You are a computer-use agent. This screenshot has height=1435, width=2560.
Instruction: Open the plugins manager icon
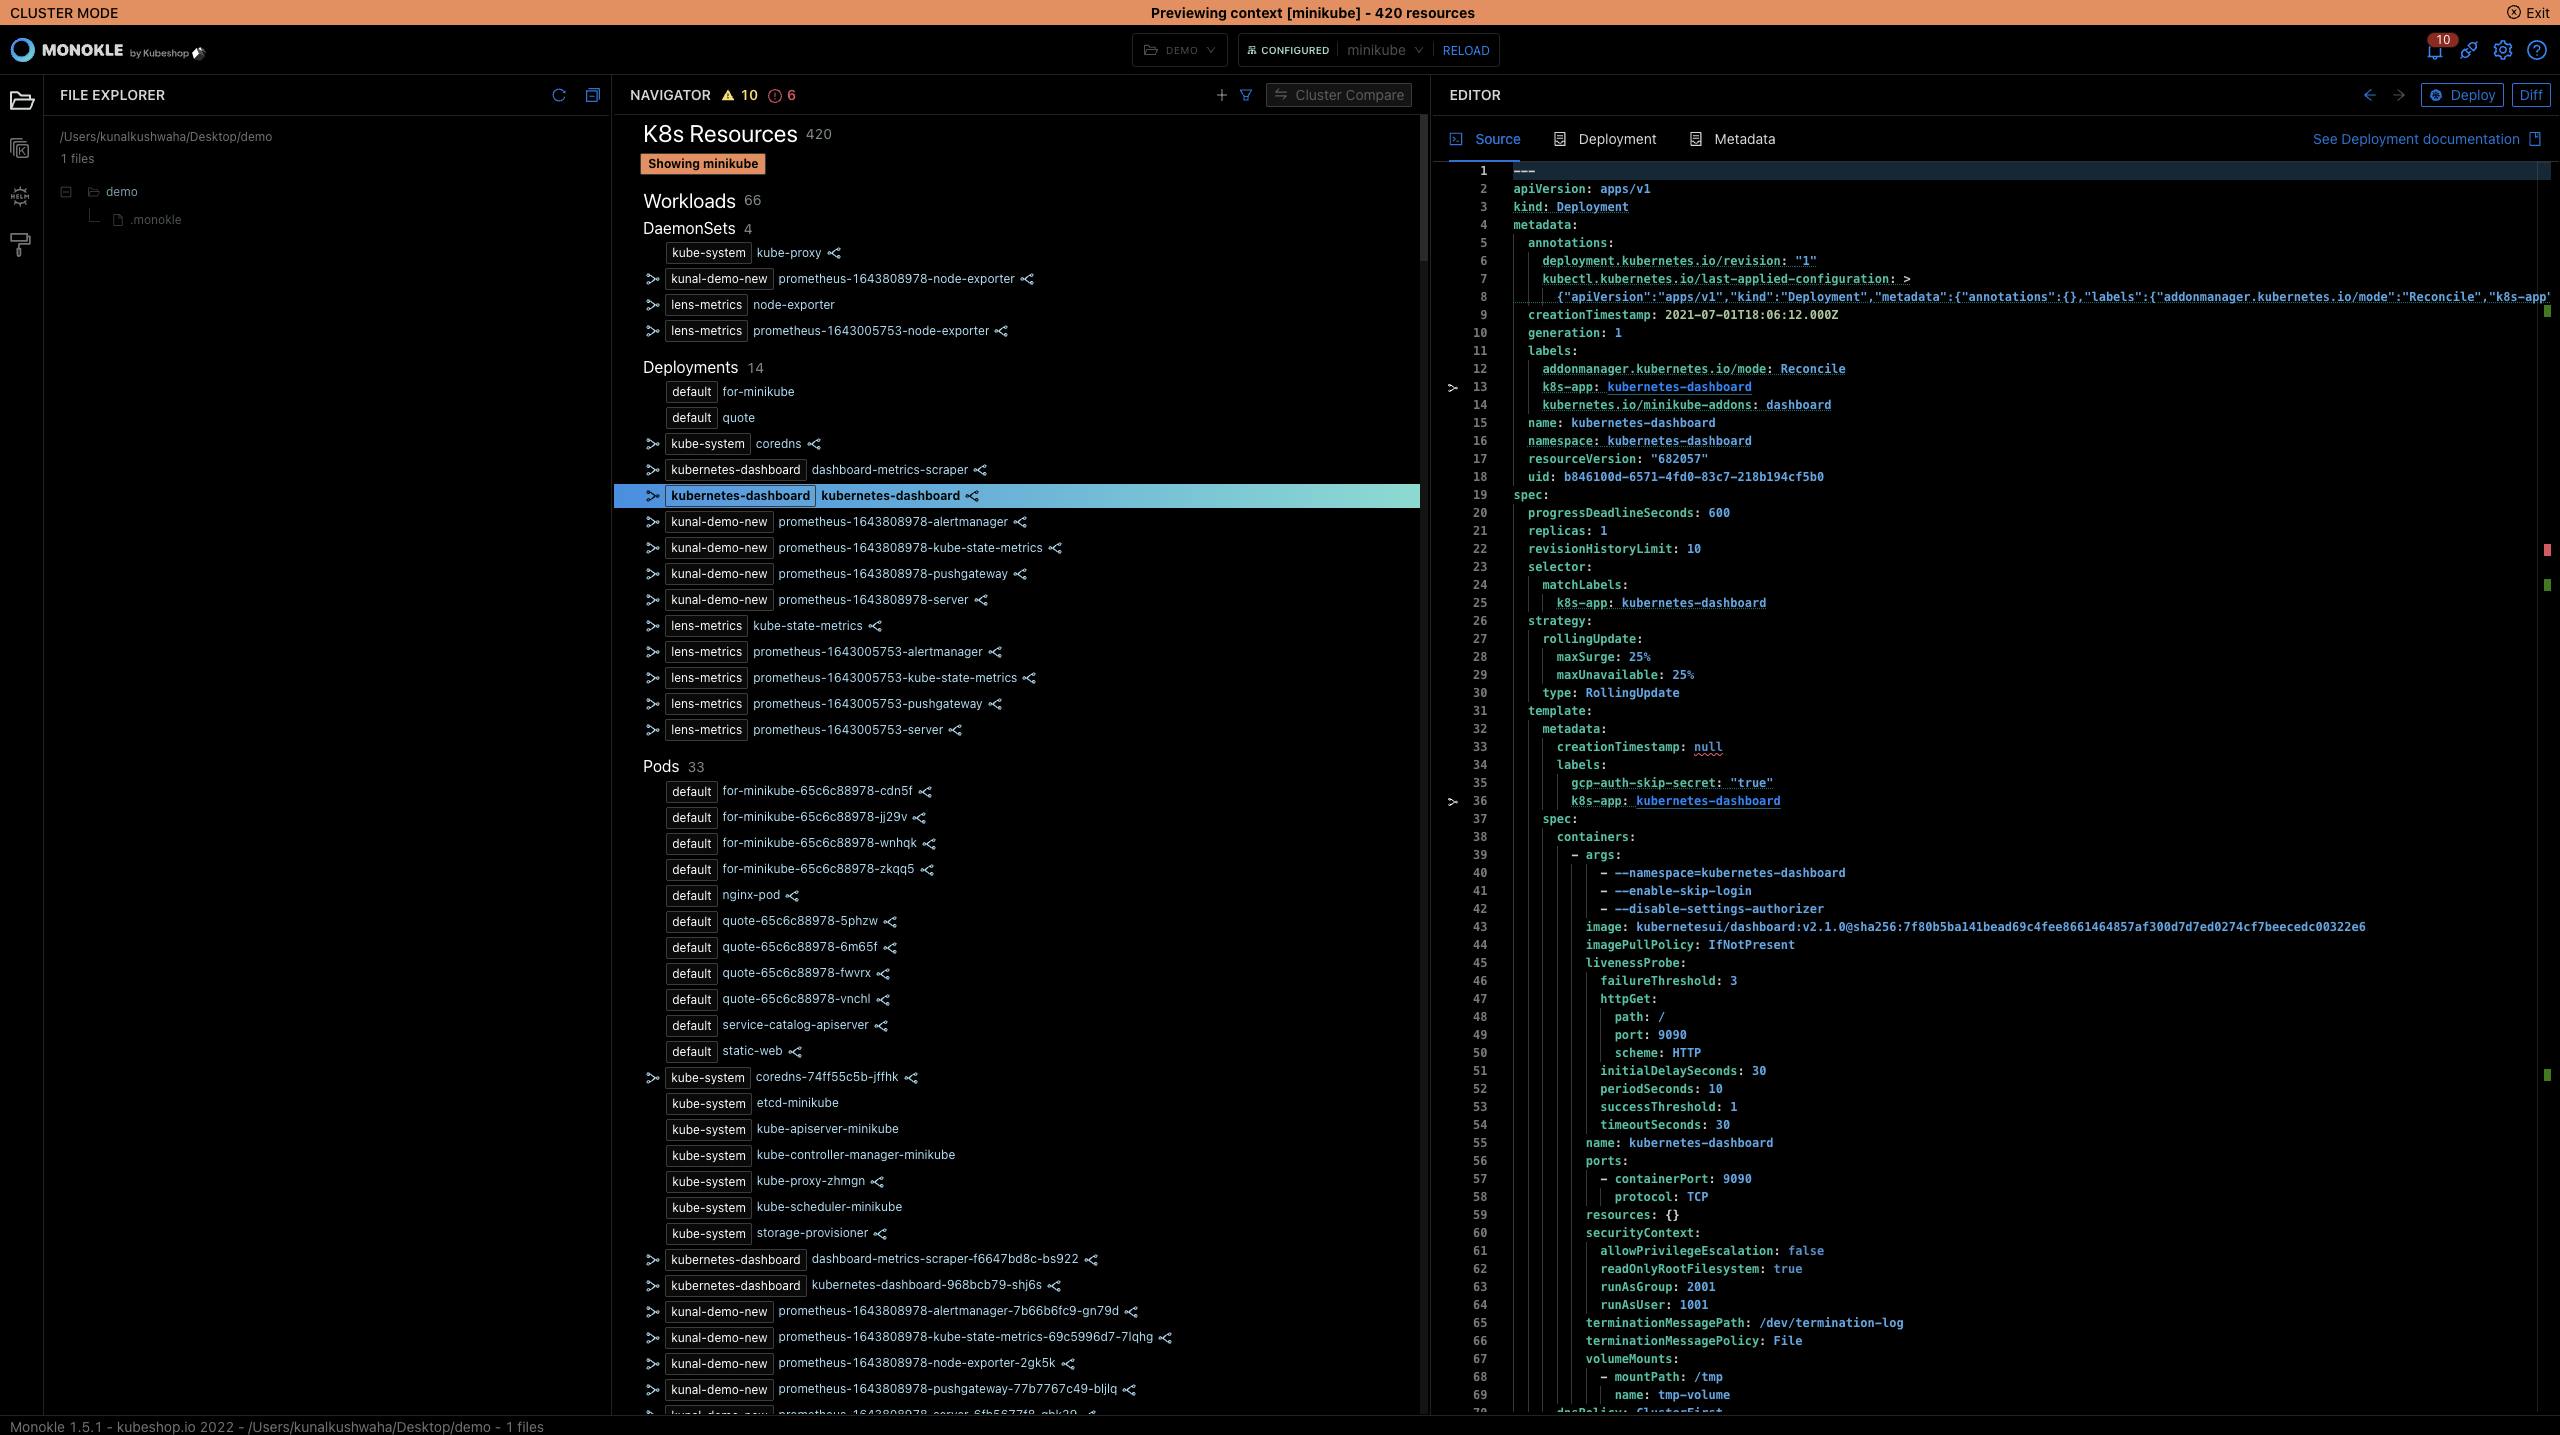[x=2469, y=50]
